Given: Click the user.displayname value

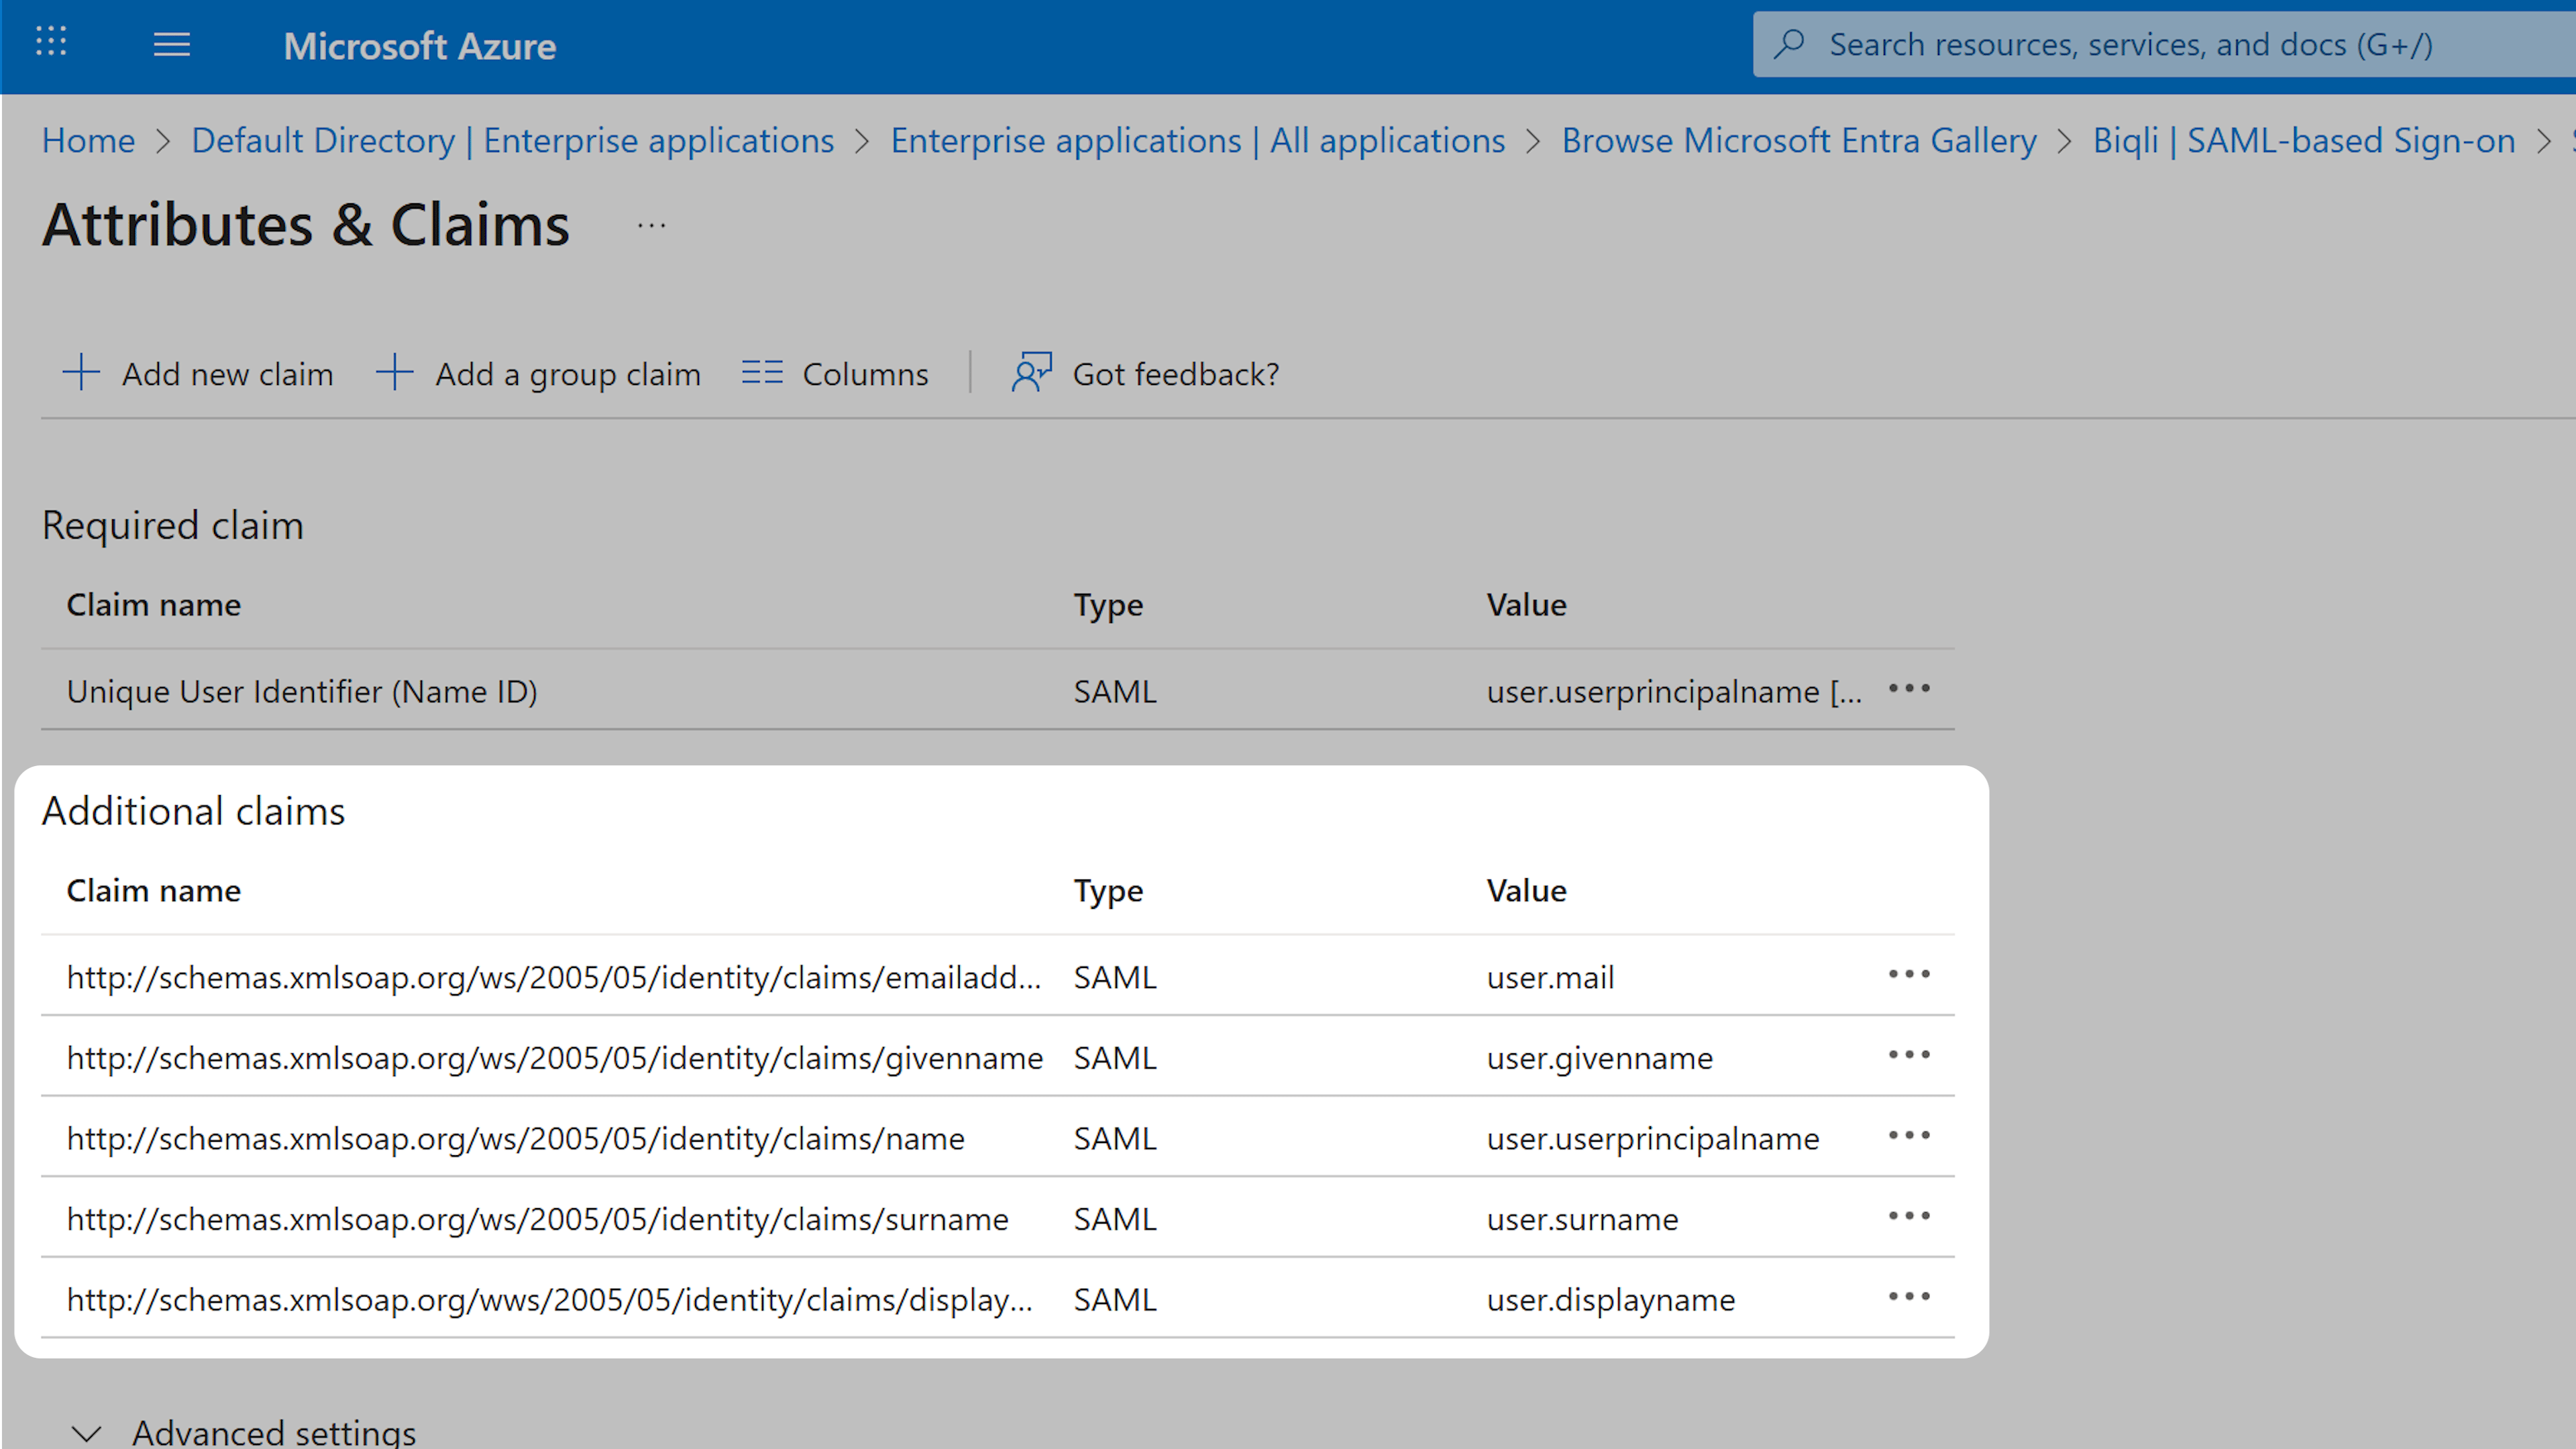Looking at the screenshot, I should pyautogui.click(x=1610, y=1300).
